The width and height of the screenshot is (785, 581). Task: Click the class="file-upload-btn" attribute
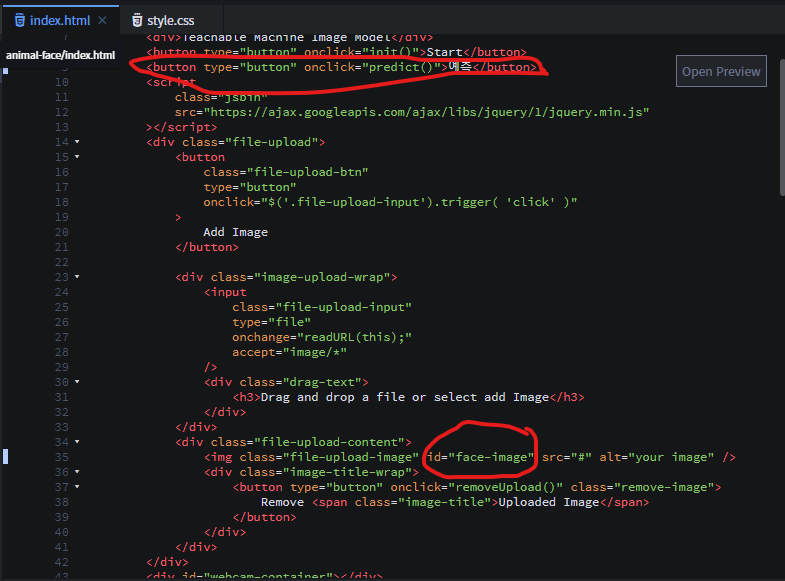click(286, 172)
